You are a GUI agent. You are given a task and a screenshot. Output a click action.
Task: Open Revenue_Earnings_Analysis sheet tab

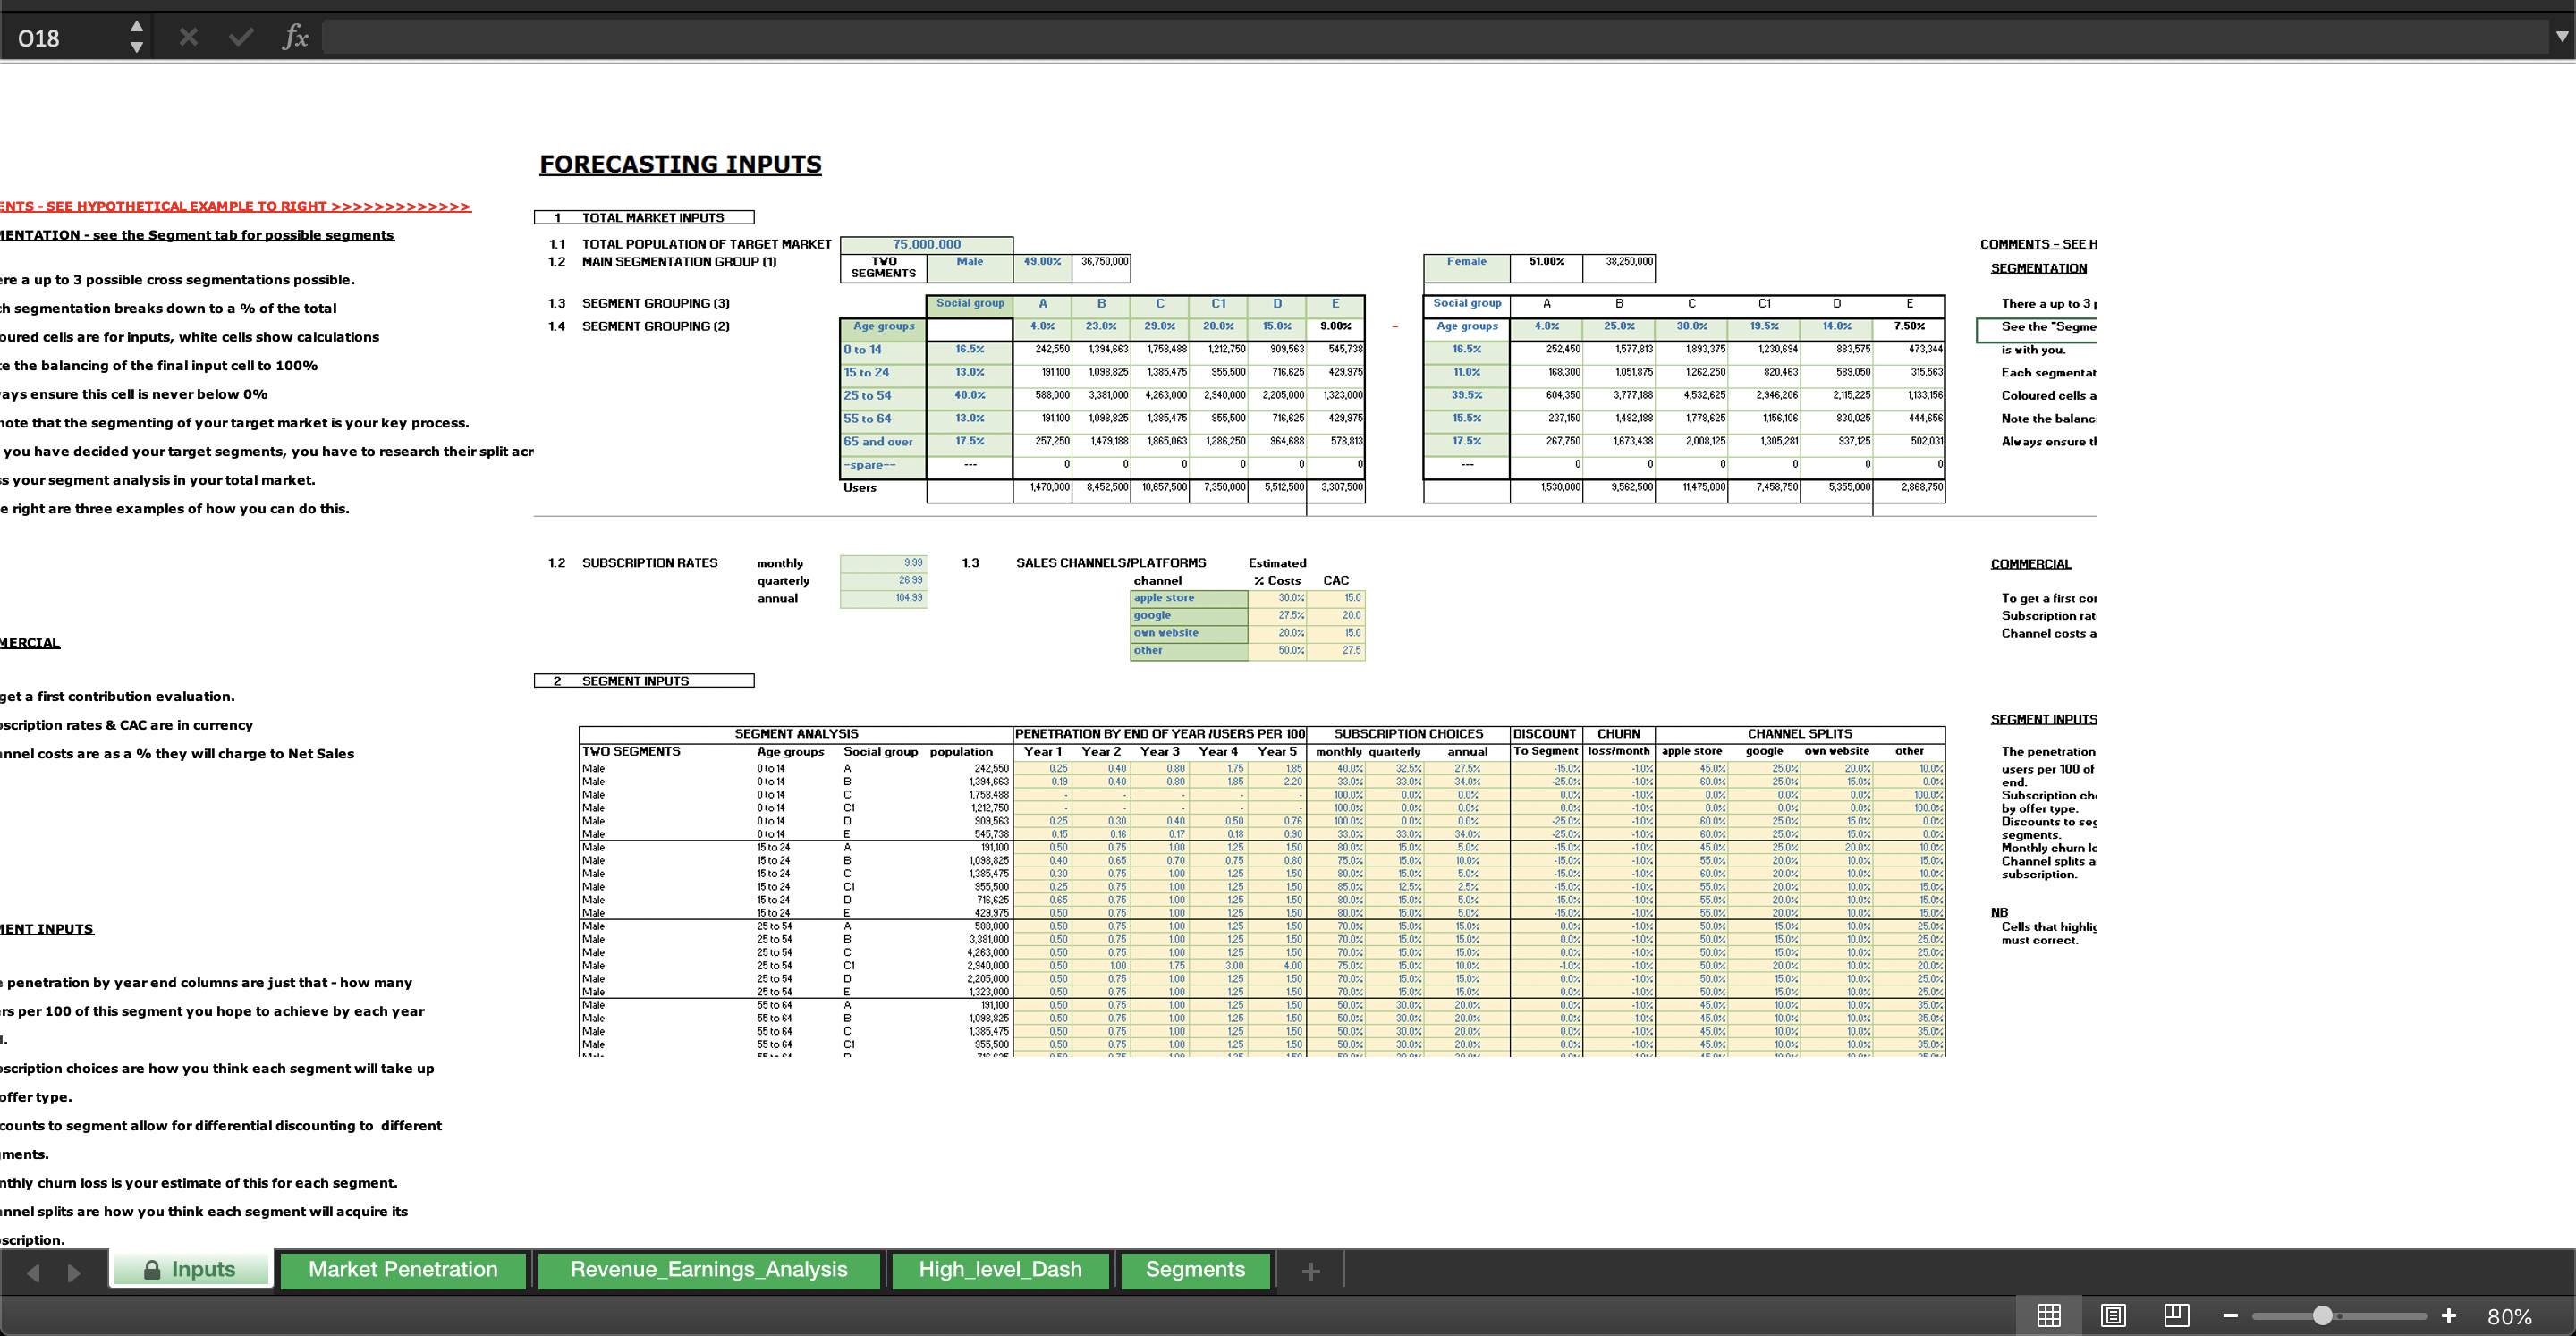(708, 1269)
